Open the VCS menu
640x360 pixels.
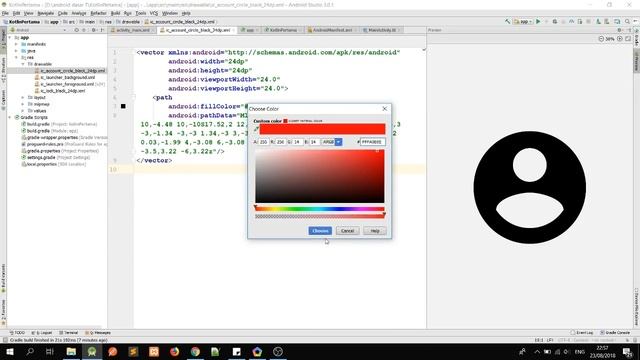pyautogui.click(x=154, y=13)
